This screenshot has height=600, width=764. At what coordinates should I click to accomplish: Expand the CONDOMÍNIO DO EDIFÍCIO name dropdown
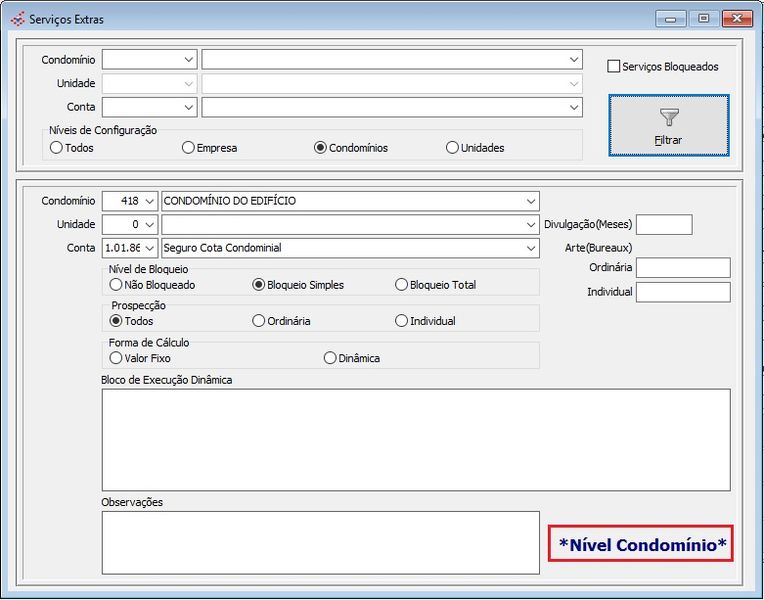pyautogui.click(x=530, y=201)
